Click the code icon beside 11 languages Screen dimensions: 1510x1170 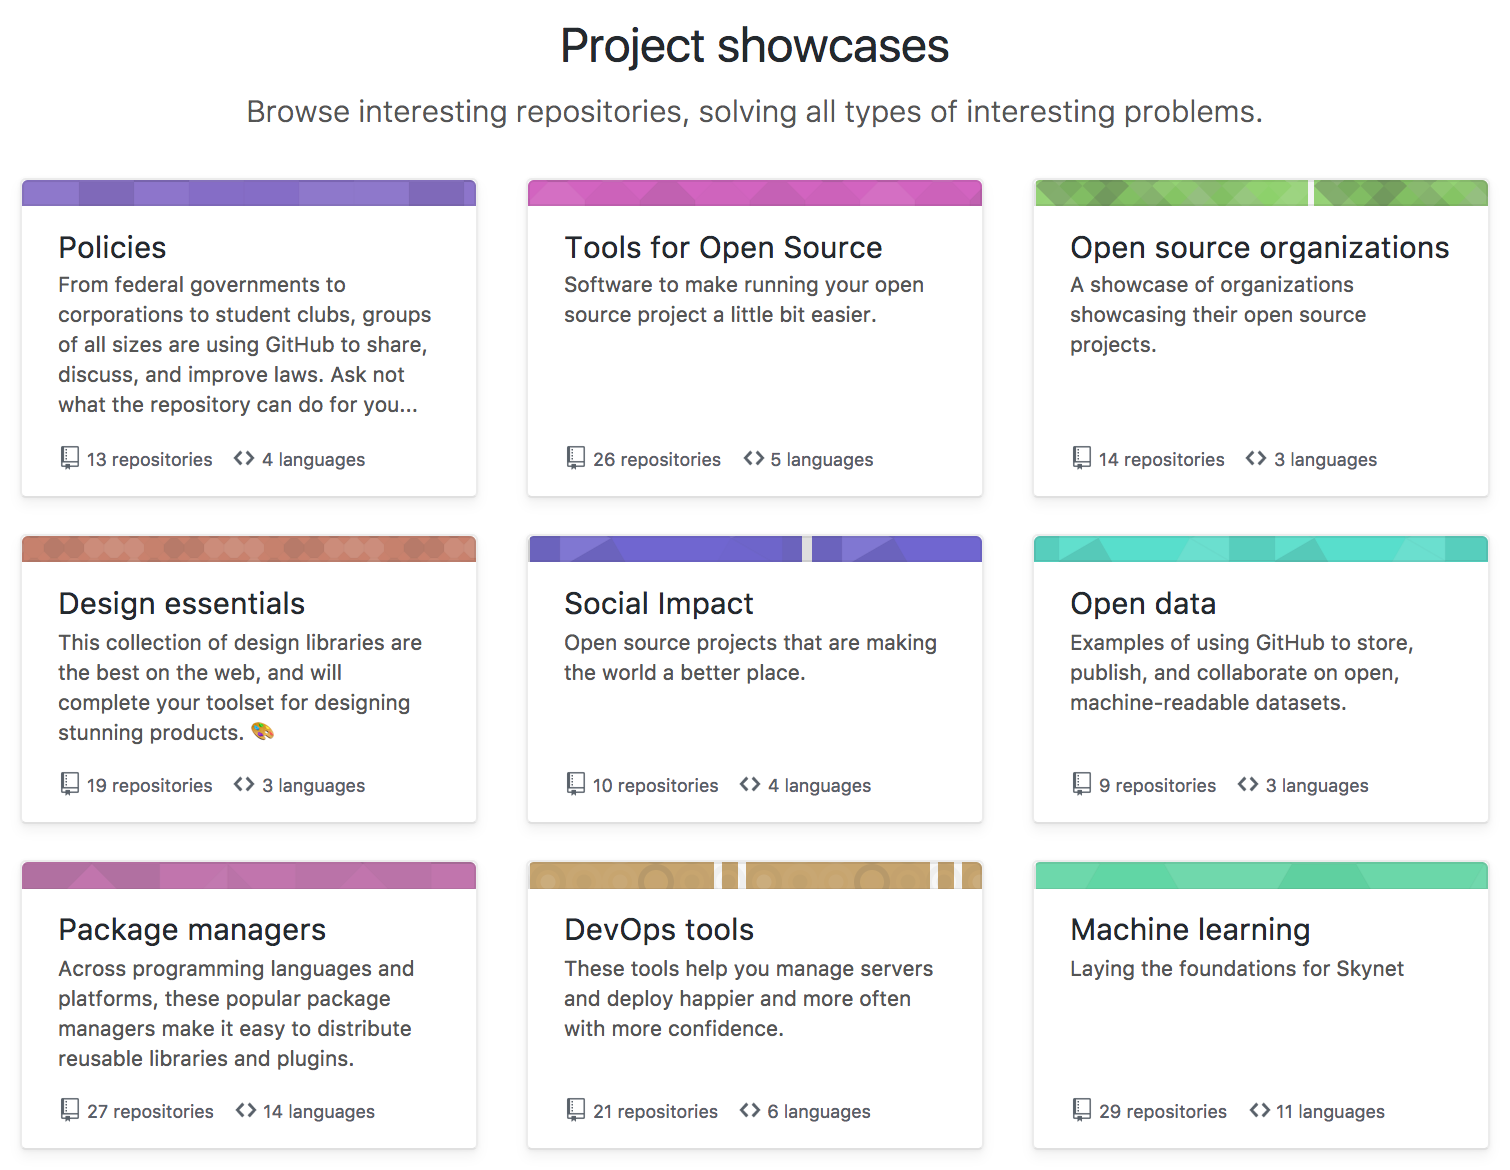[1259, 1110]
